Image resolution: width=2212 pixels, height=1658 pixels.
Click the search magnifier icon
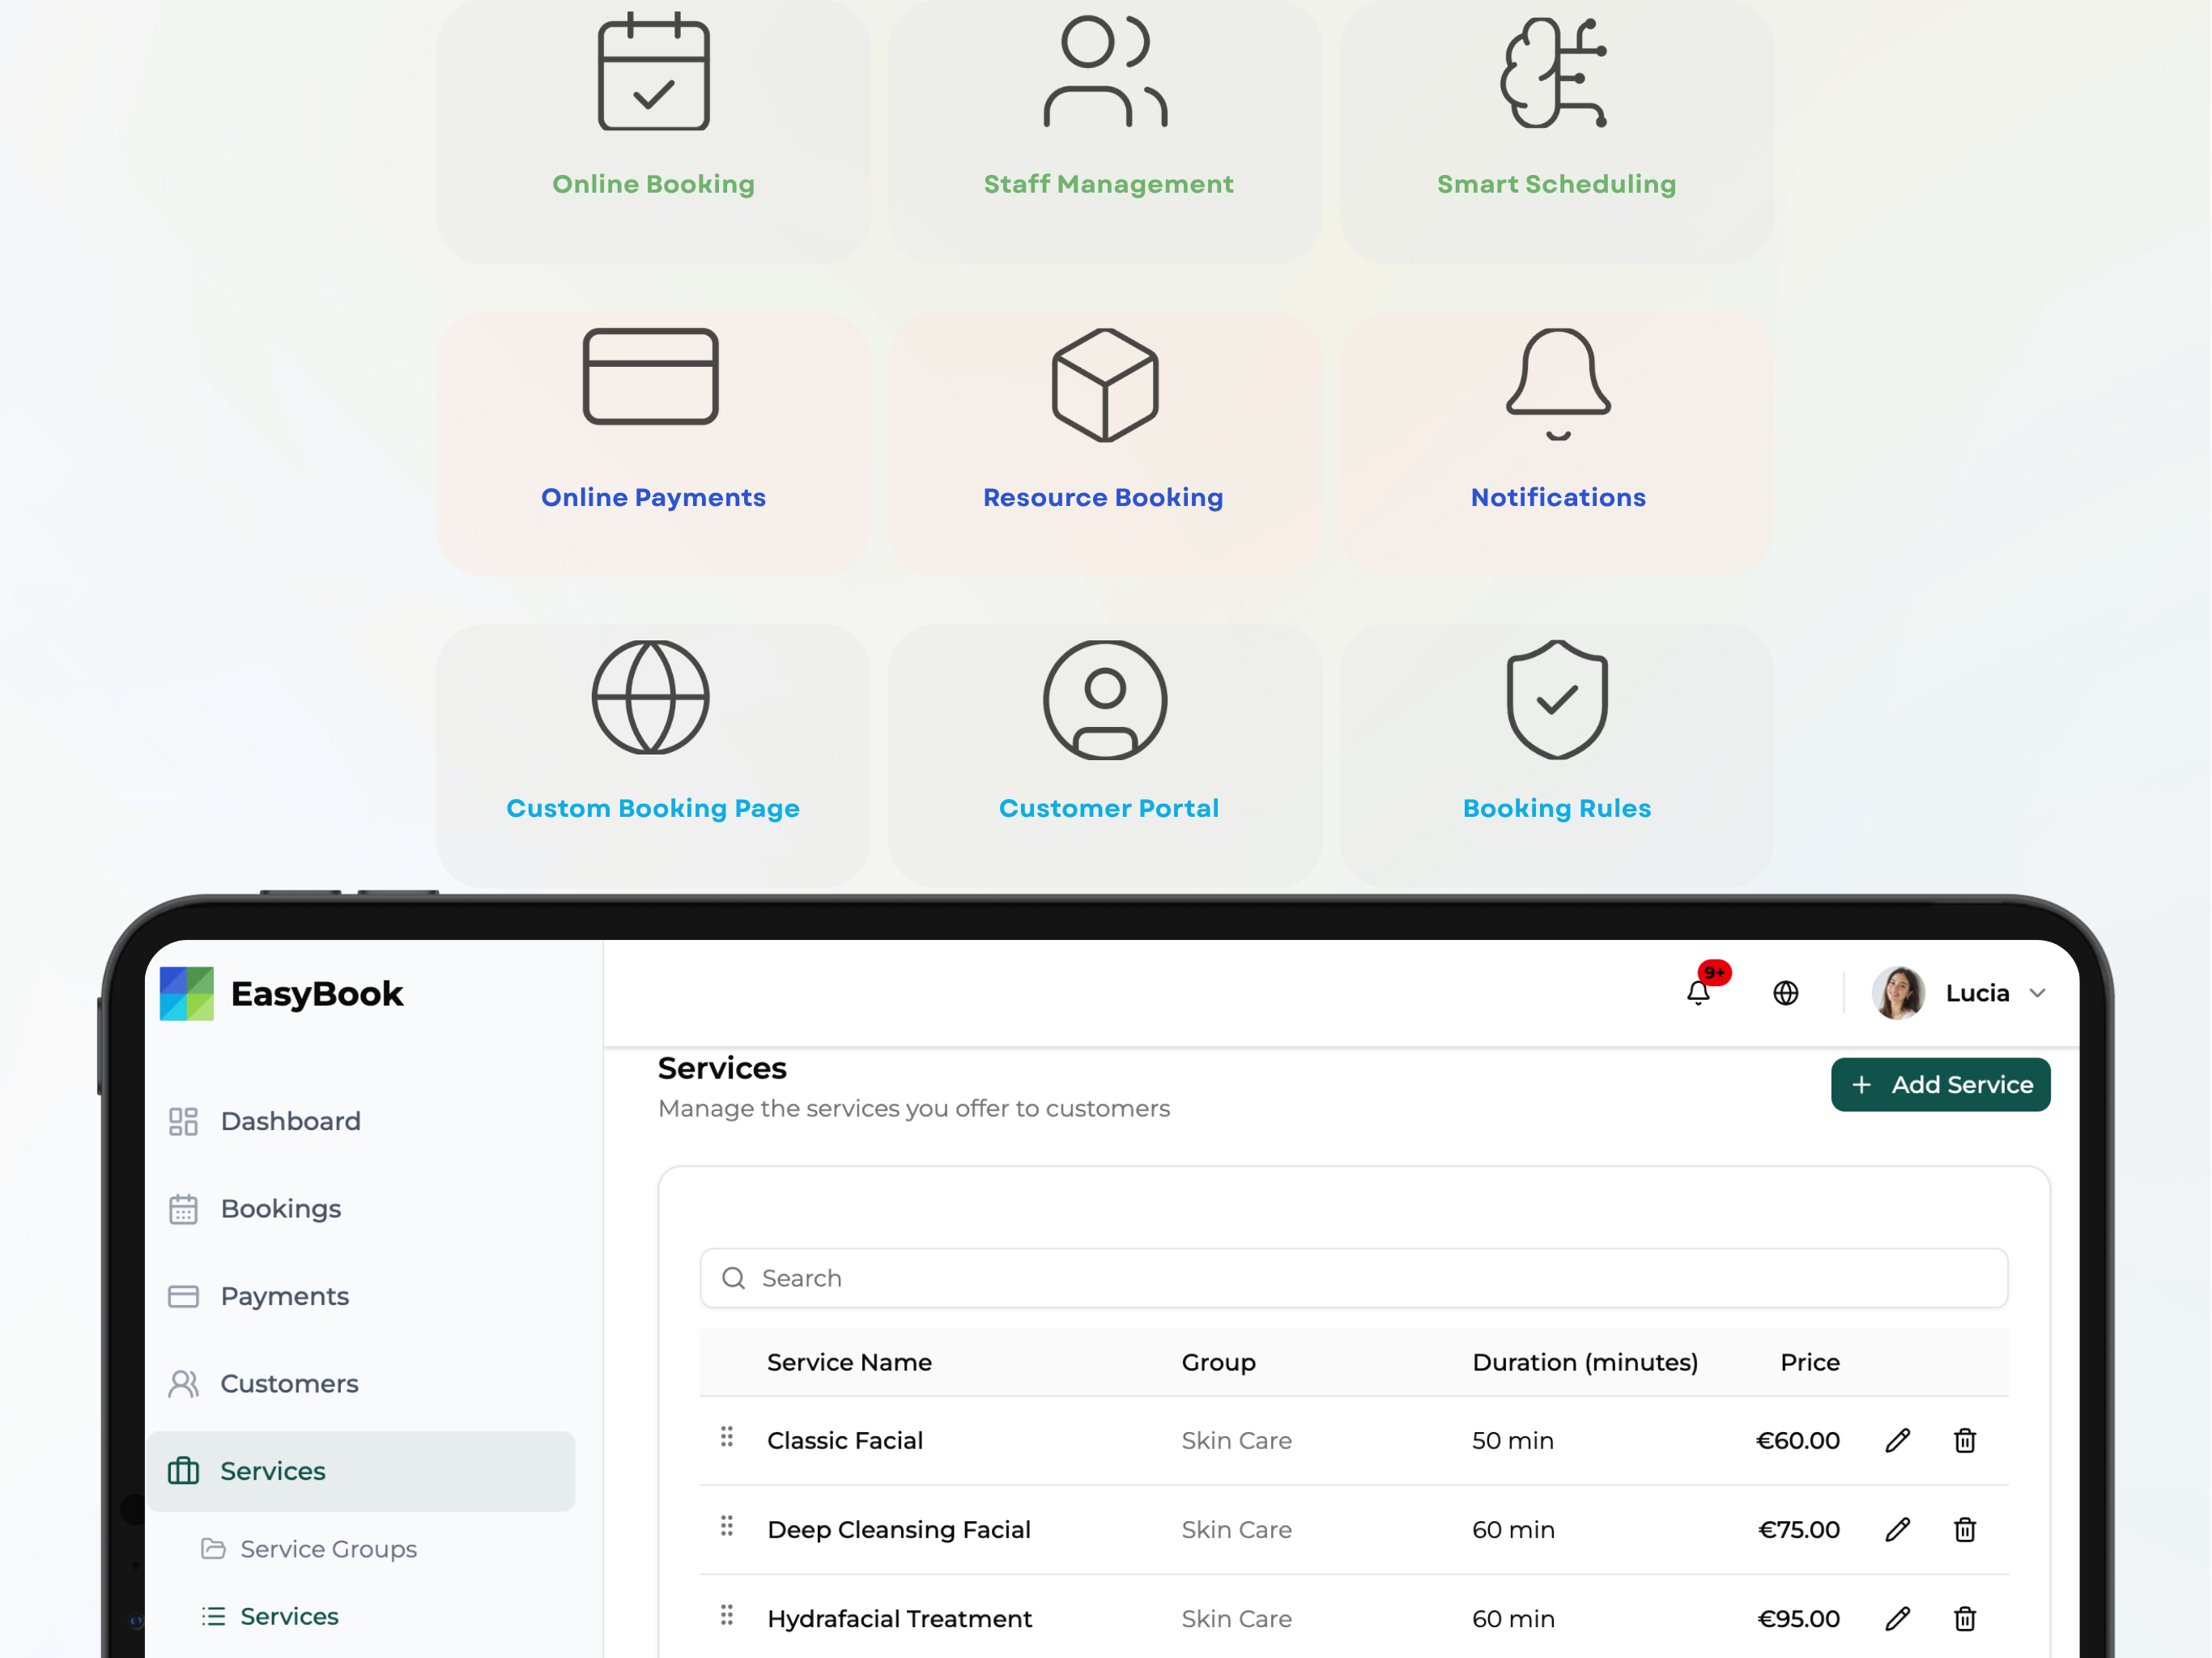[733, 1278]
